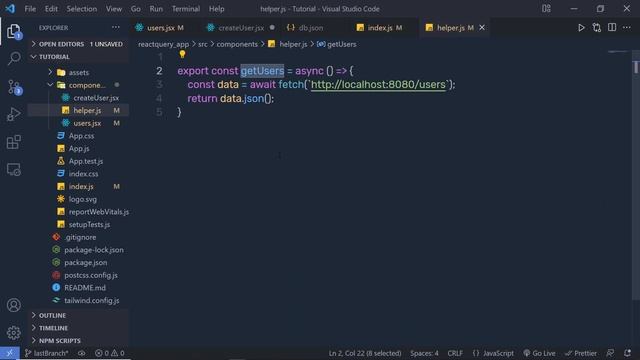The width and height of the screenshot is (640, 360).
Task: Open the Edit menu
Action: click(x=51, y=9)
